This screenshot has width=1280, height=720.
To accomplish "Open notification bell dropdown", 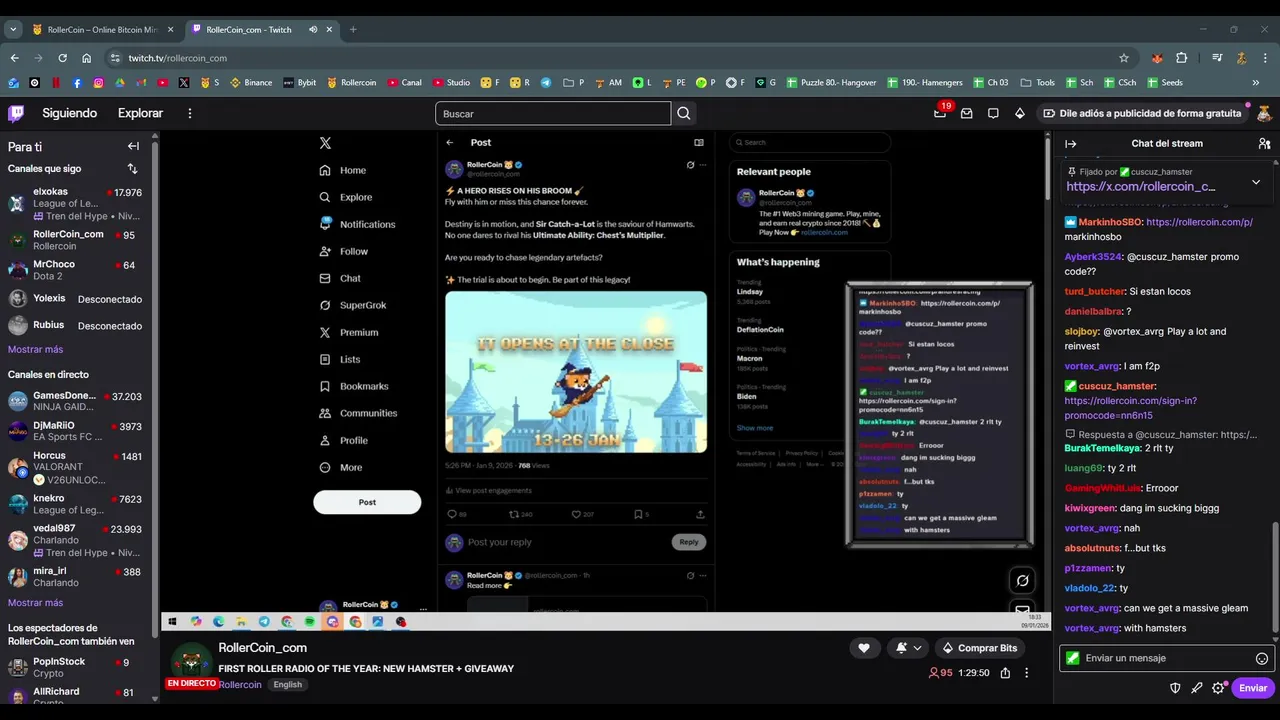I will (x=908, y=648).
